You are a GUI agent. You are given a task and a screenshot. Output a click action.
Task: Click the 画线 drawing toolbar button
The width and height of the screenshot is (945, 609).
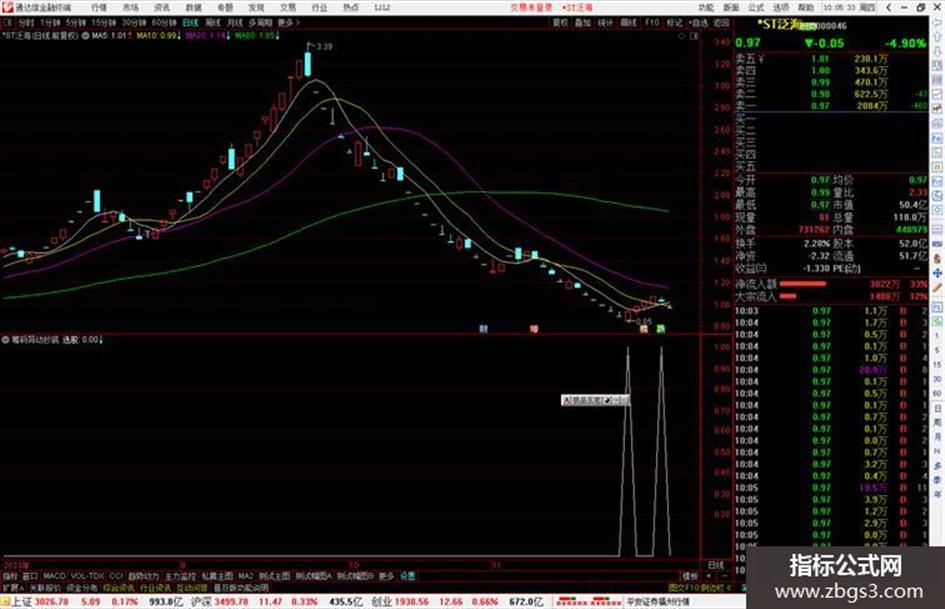click(629, 22)
